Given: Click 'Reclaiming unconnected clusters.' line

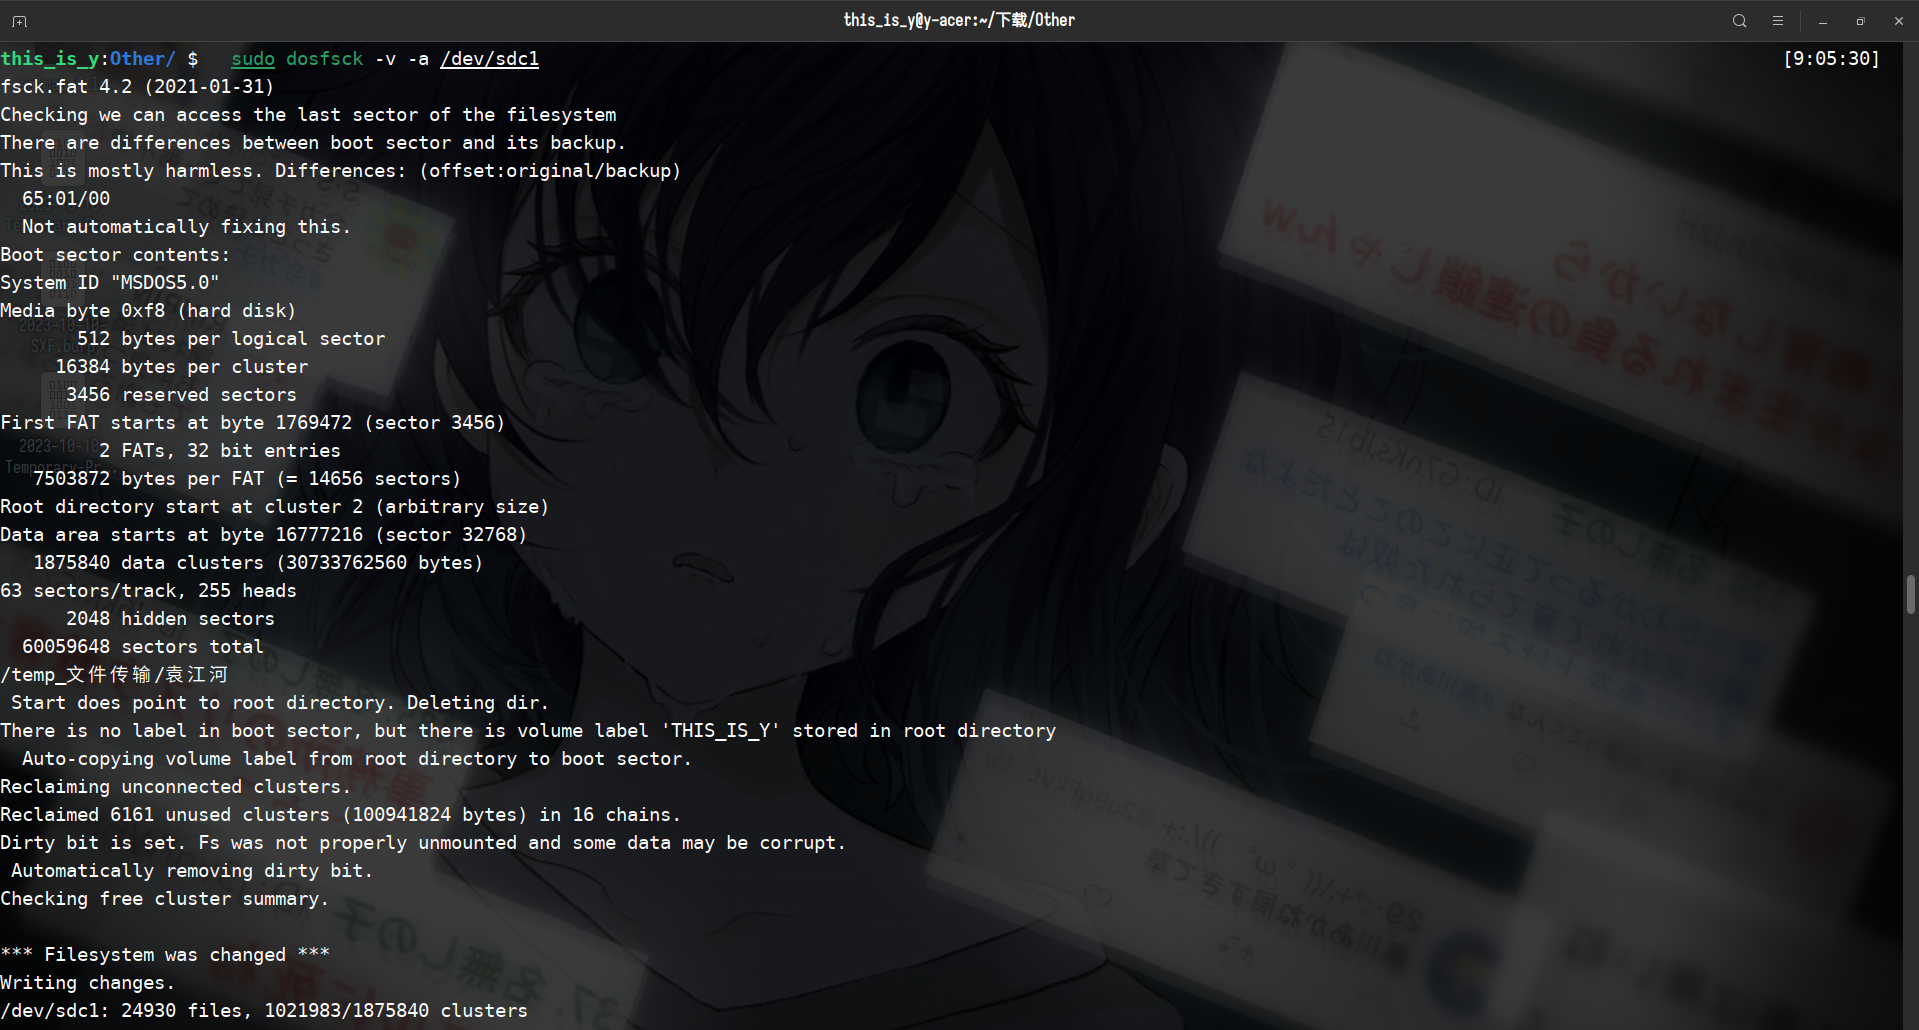Looking at the screenshot, I should tap(176, 787).
